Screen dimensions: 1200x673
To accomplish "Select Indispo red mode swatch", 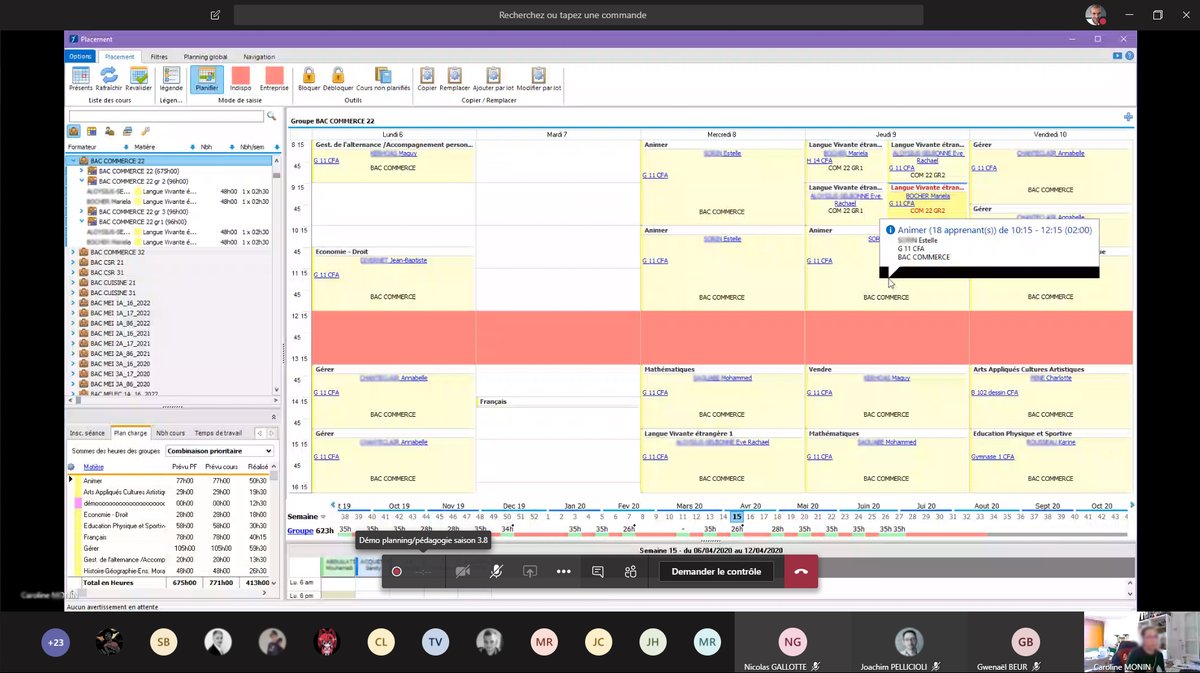I will pos(240,75).
